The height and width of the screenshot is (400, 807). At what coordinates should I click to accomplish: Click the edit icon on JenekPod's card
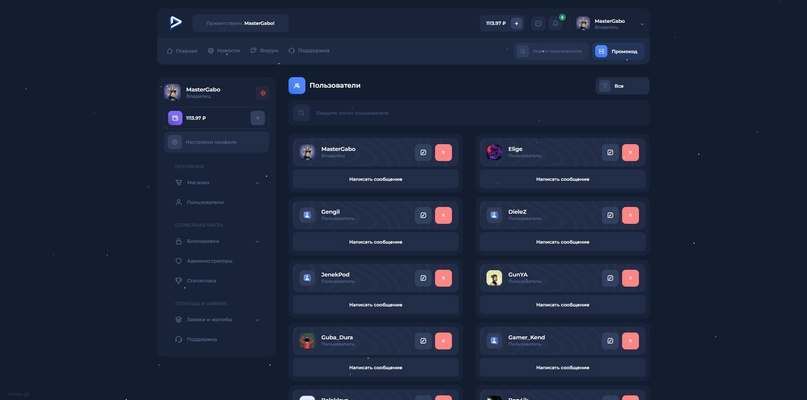tap(423, 278)
